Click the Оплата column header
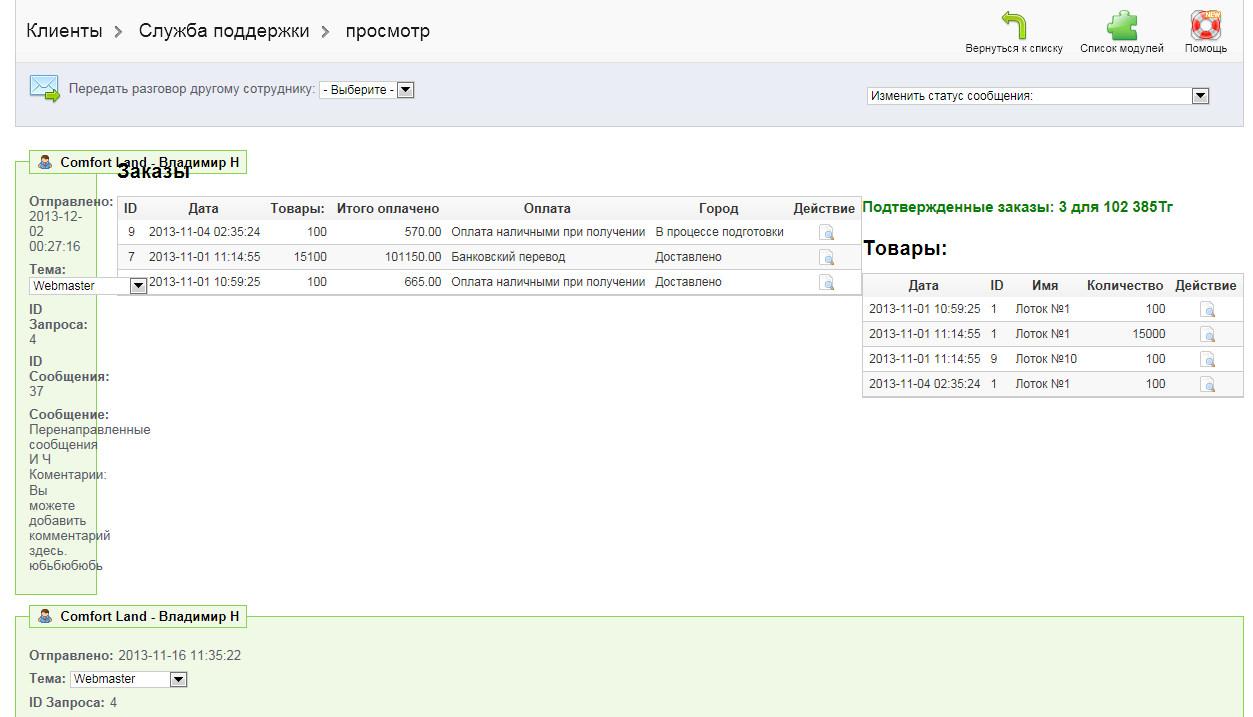 click(x=547, y=209)
